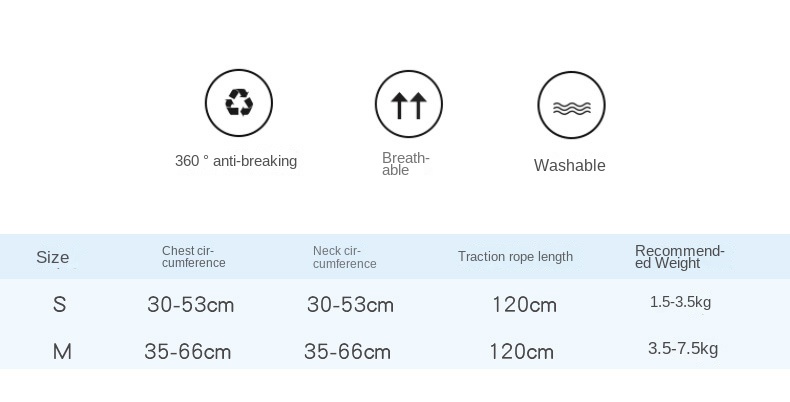The width and height of the screenshot is (790, 402).
Task: Click the Size column header
Action: tap(53, 257)
